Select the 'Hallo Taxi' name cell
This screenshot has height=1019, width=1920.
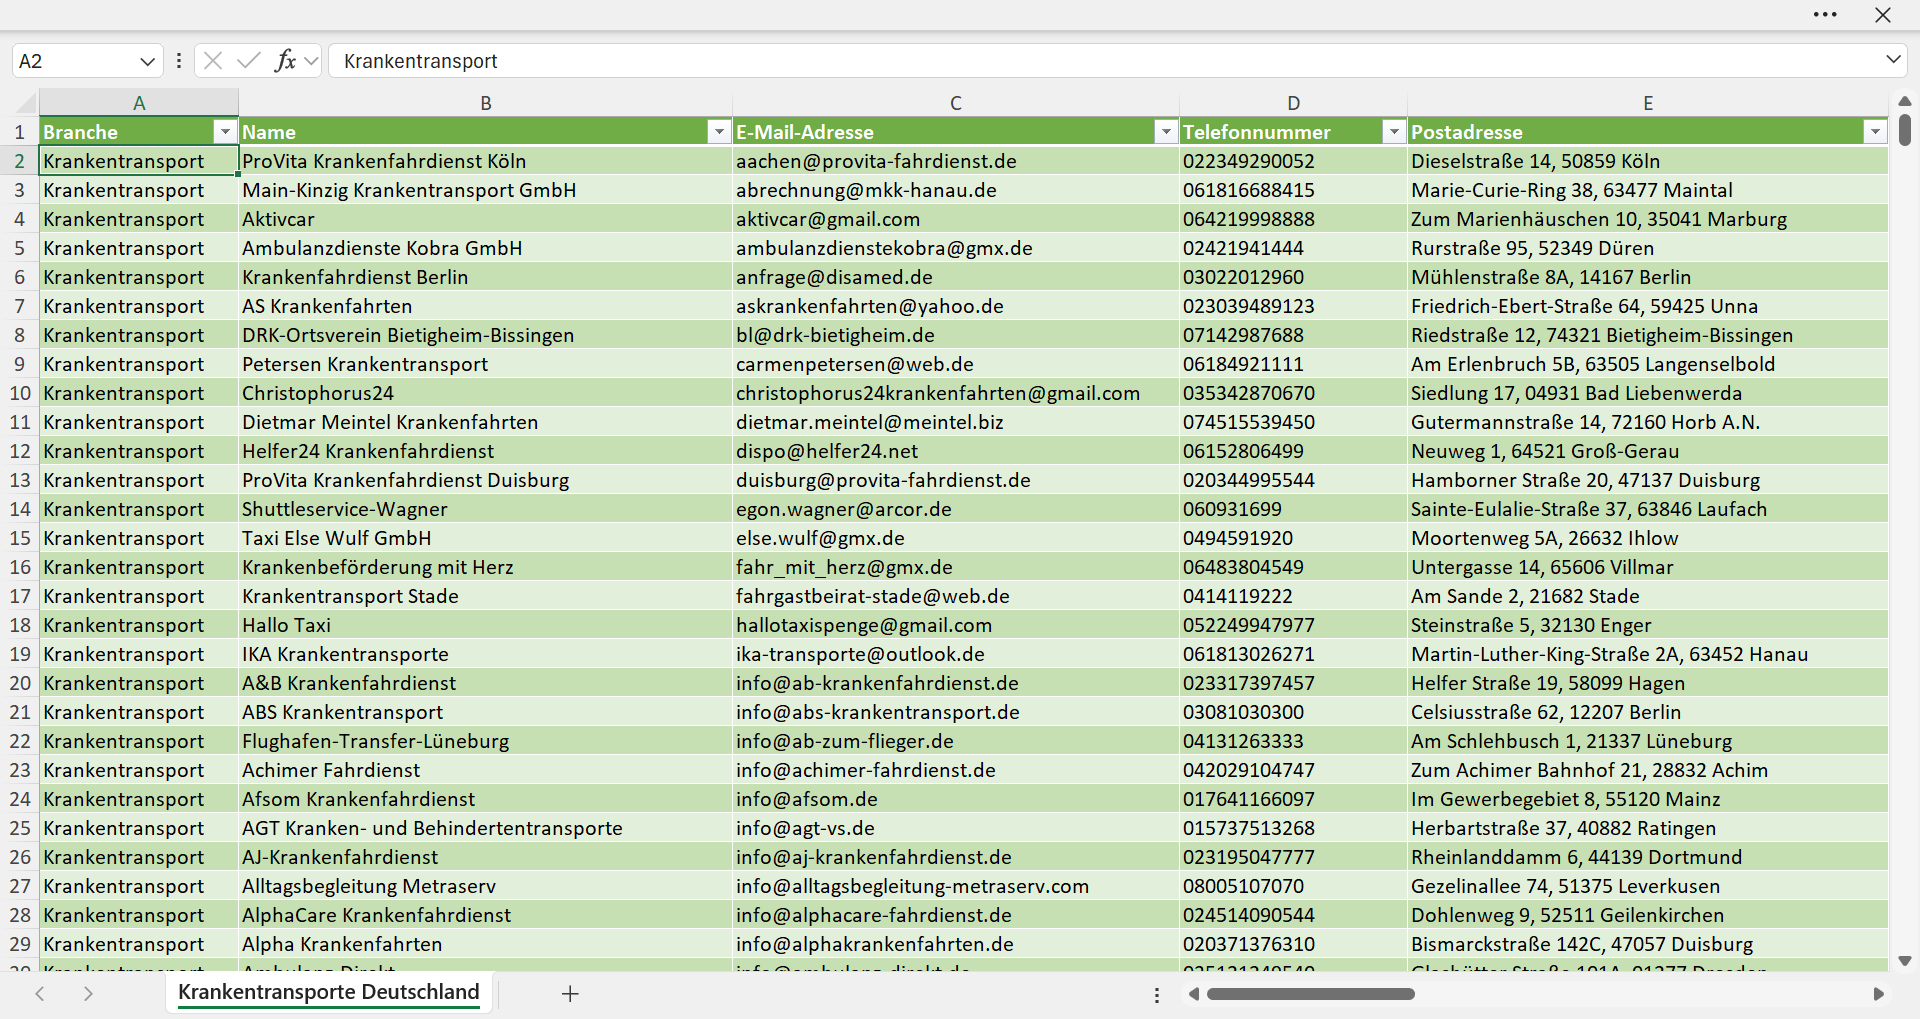(x=486, y=625)
